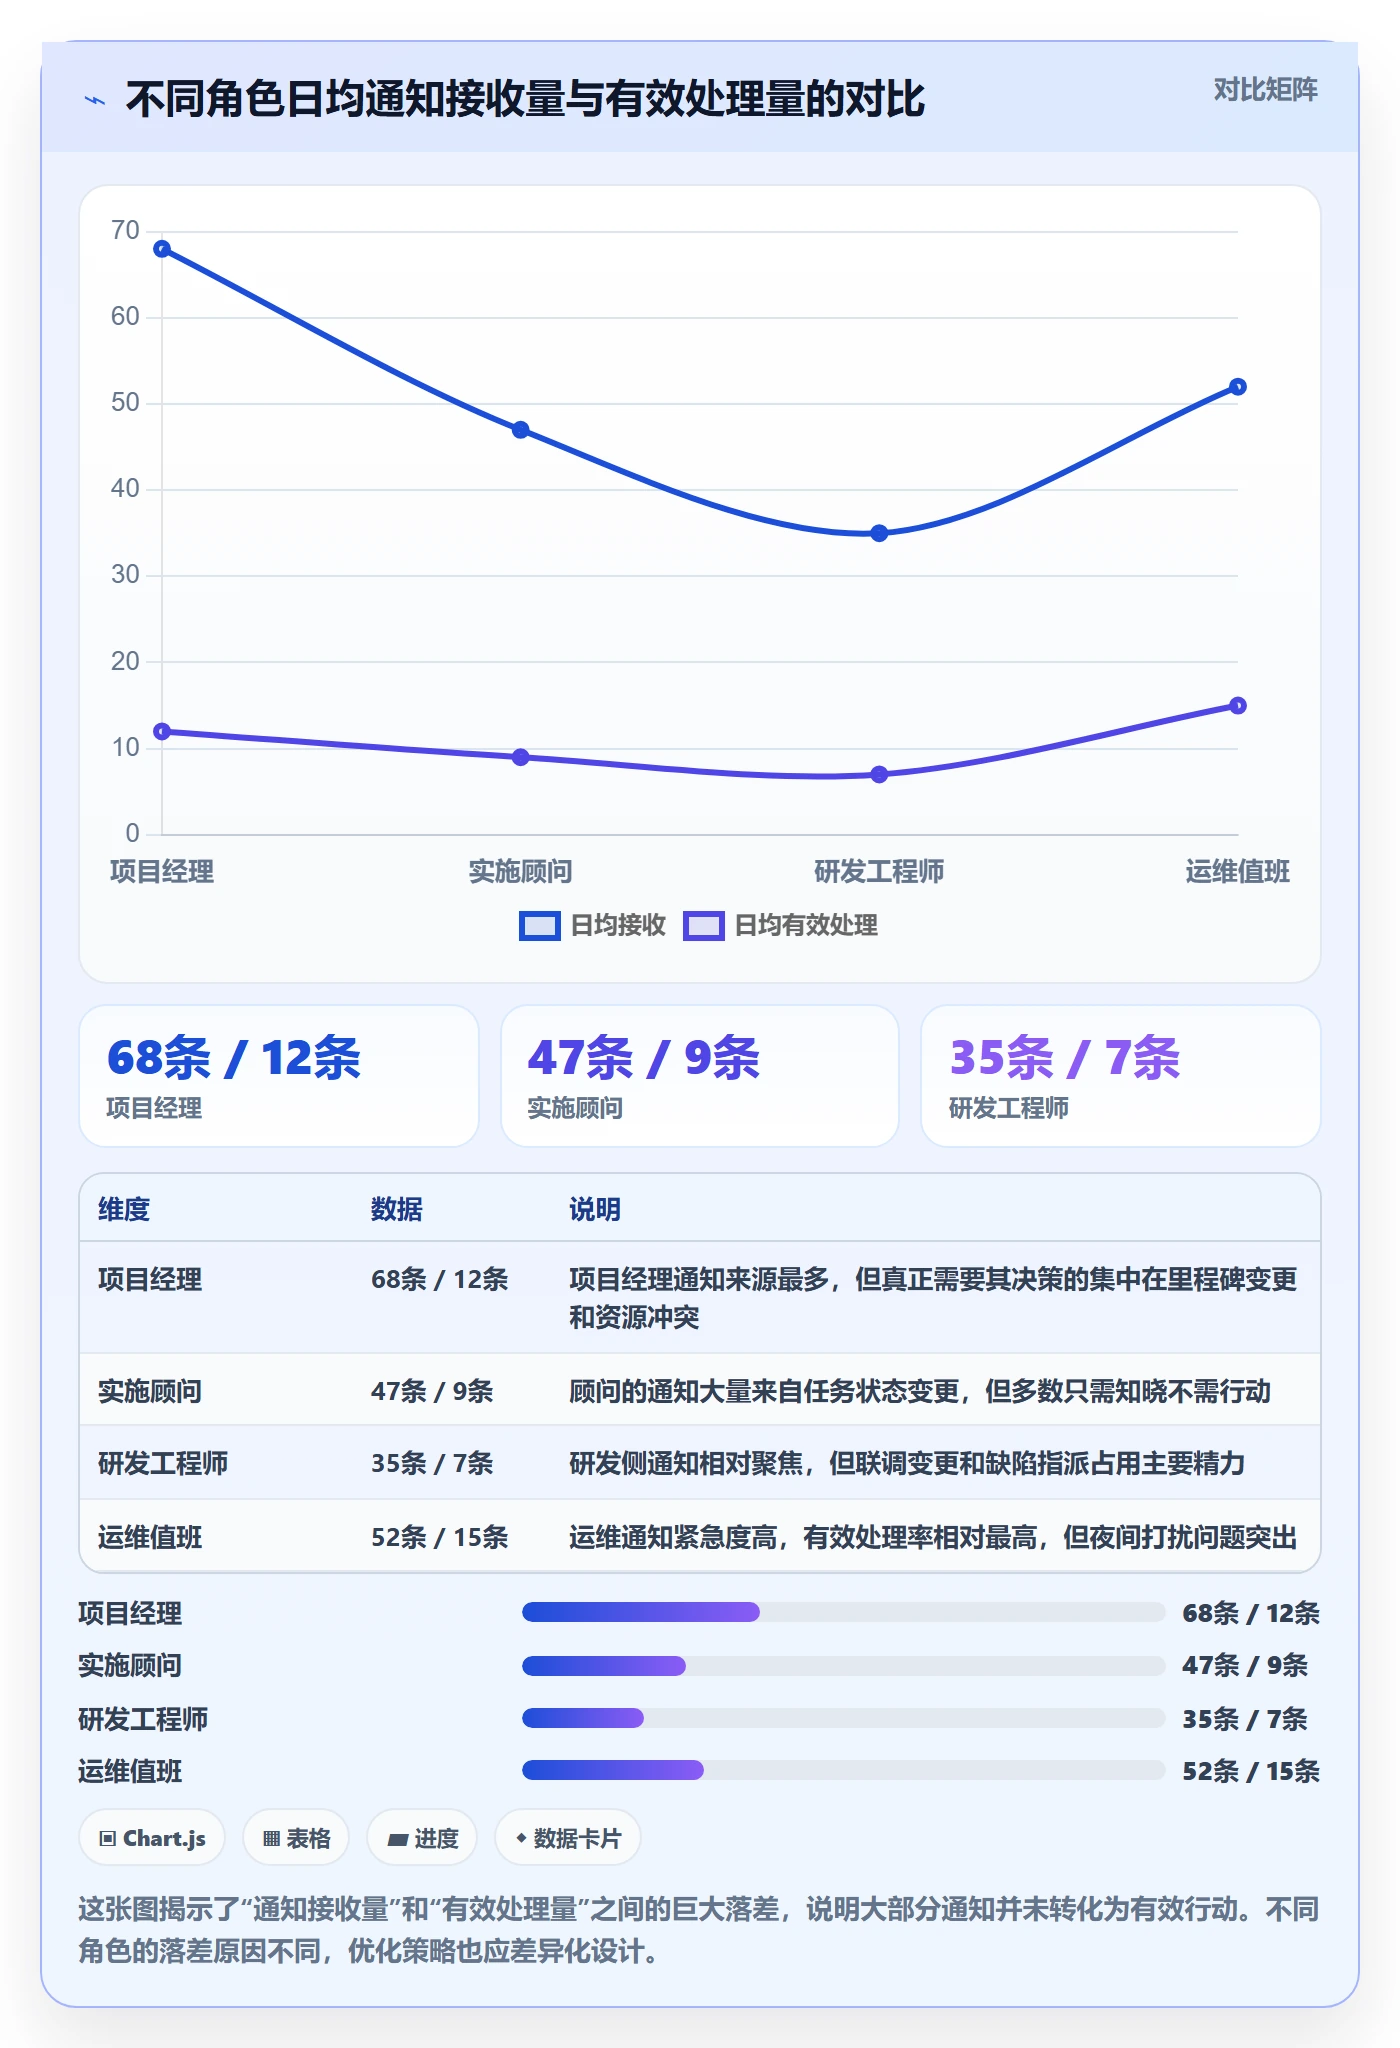1400x2048 pixels.
Task: Click the 实施顾问 x-axis label
Action: click(x=521, y=872)
